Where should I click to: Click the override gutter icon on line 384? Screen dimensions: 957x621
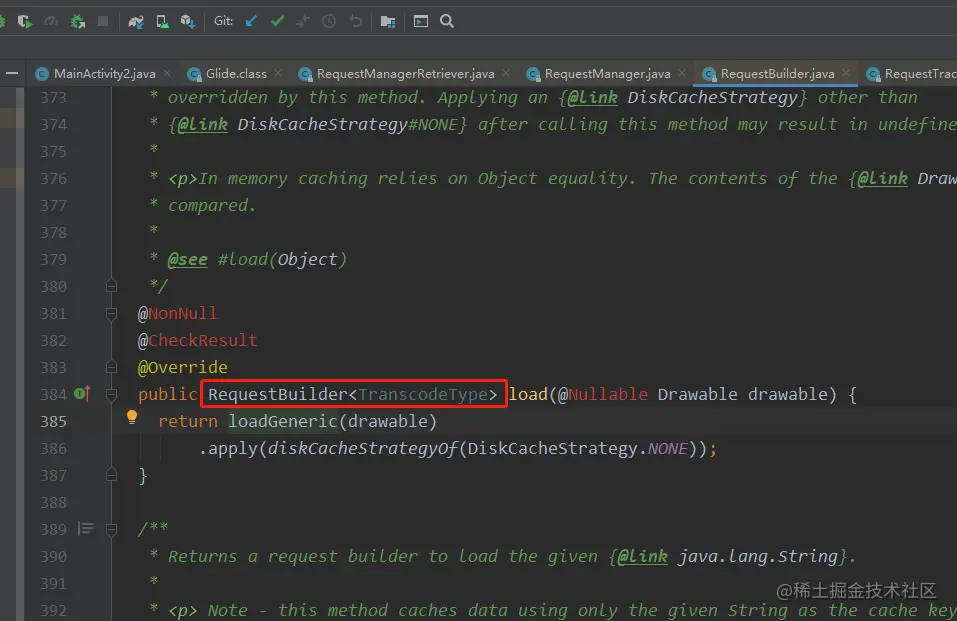[82, 394]
